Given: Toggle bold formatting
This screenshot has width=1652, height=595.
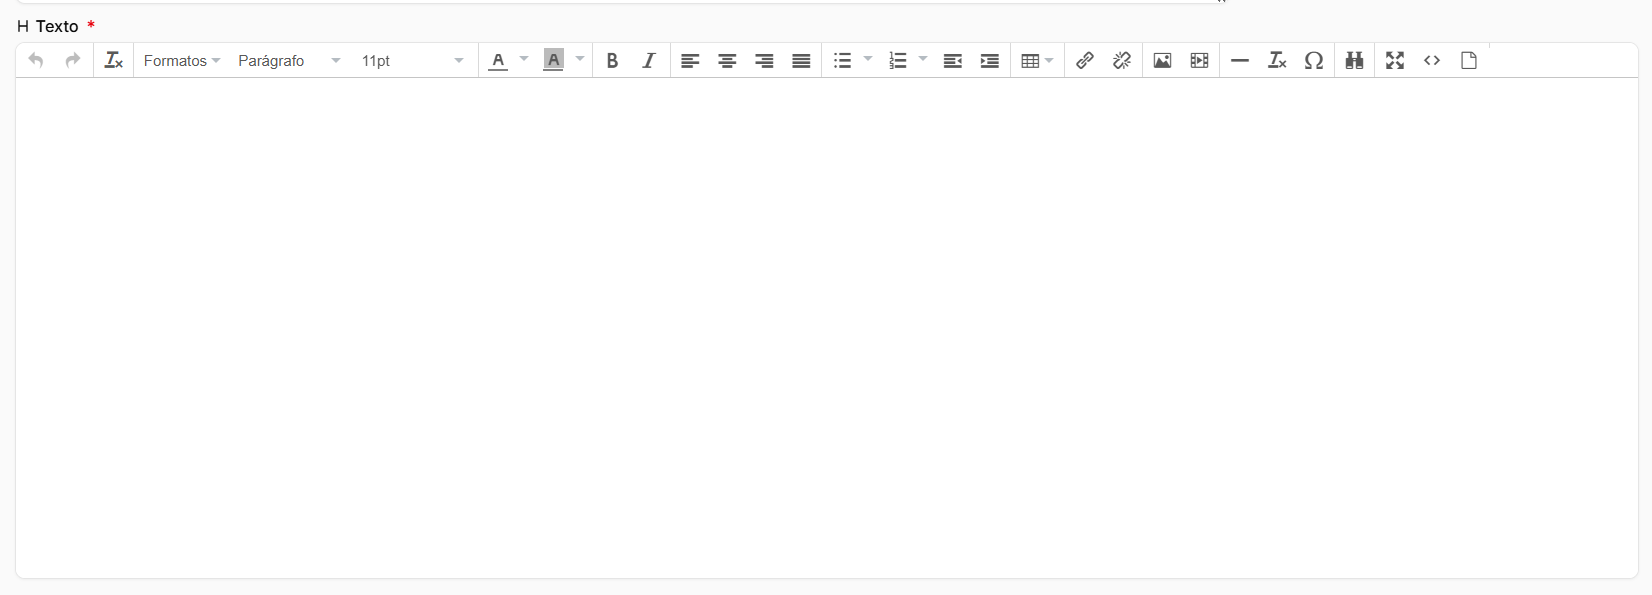Looking at the screenshot, I should (612, 61).
